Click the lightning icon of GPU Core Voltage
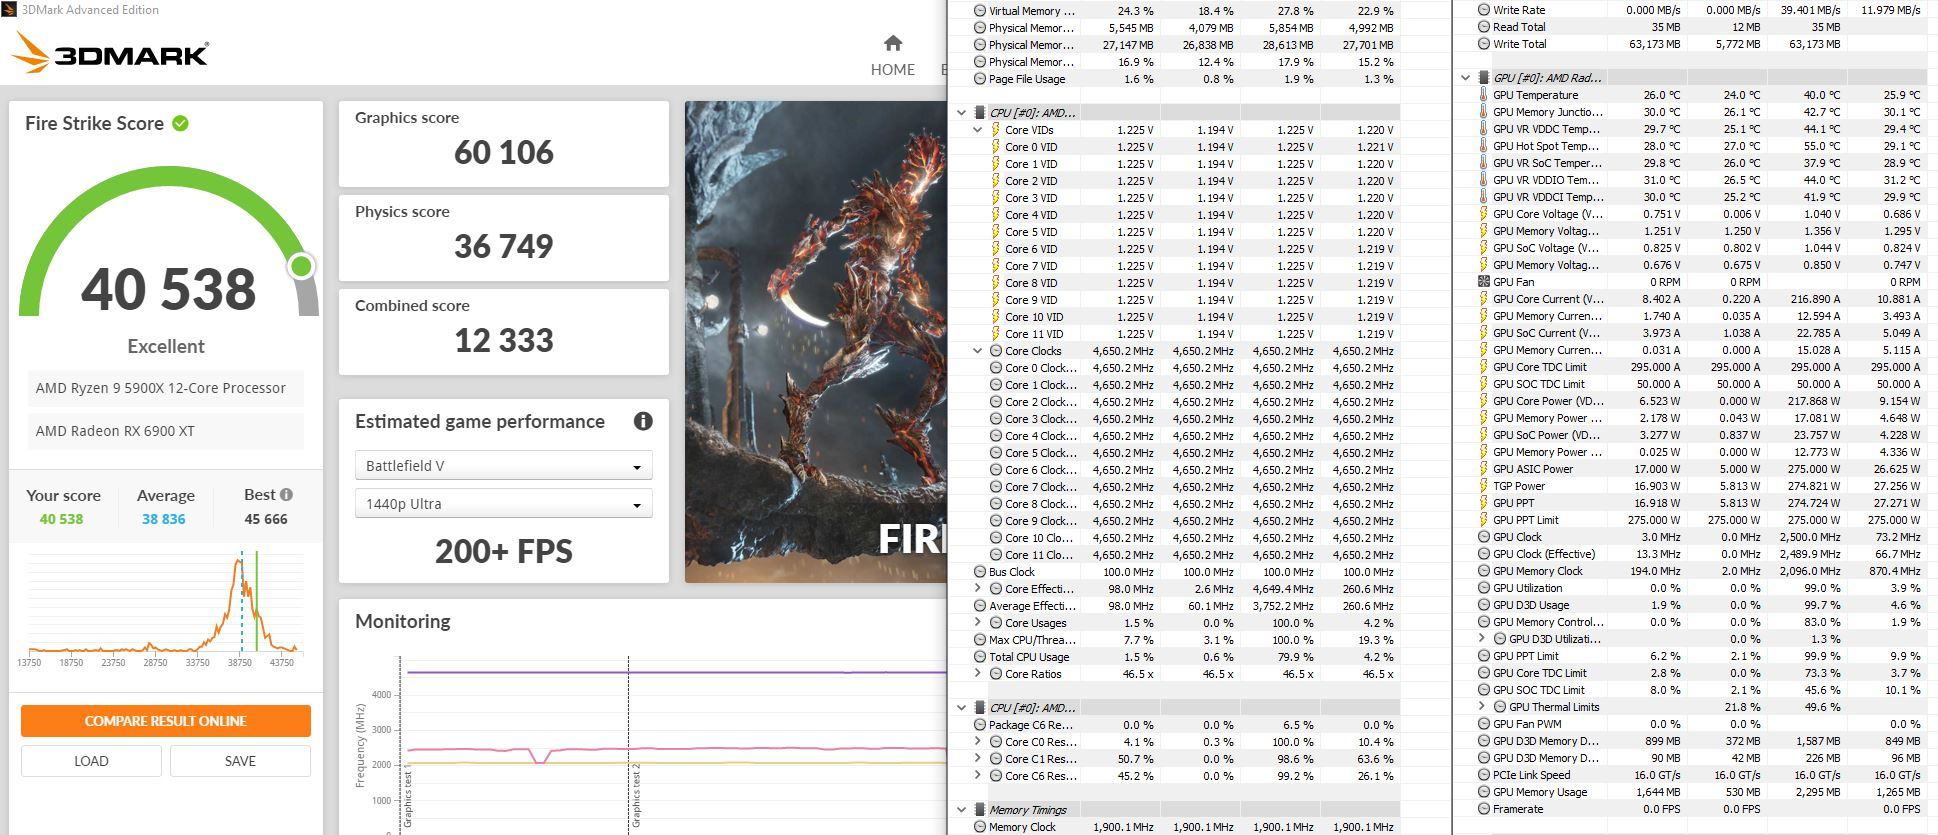This screenshot has height=835, width=1938. (x=1484, y=214)
